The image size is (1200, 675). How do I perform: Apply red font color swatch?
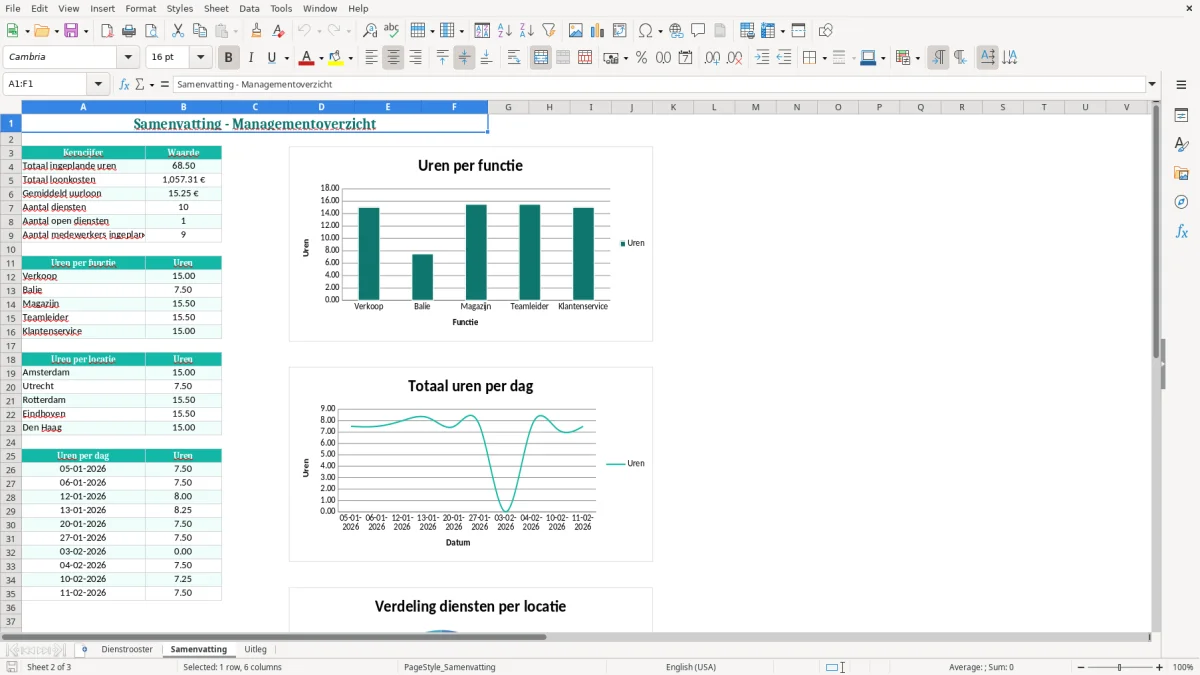coord(308,58)
